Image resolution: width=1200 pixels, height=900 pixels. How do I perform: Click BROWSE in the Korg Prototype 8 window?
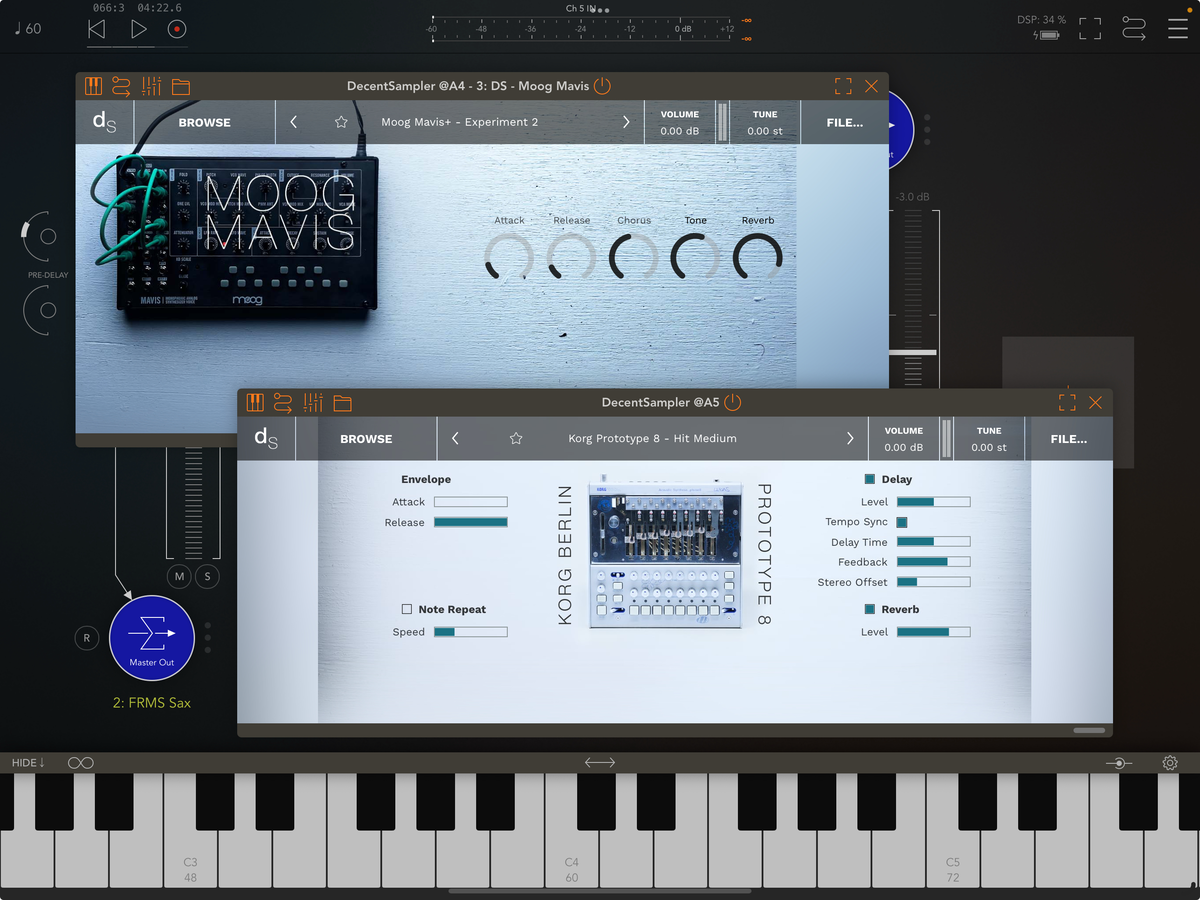click(x=366, y=438)
